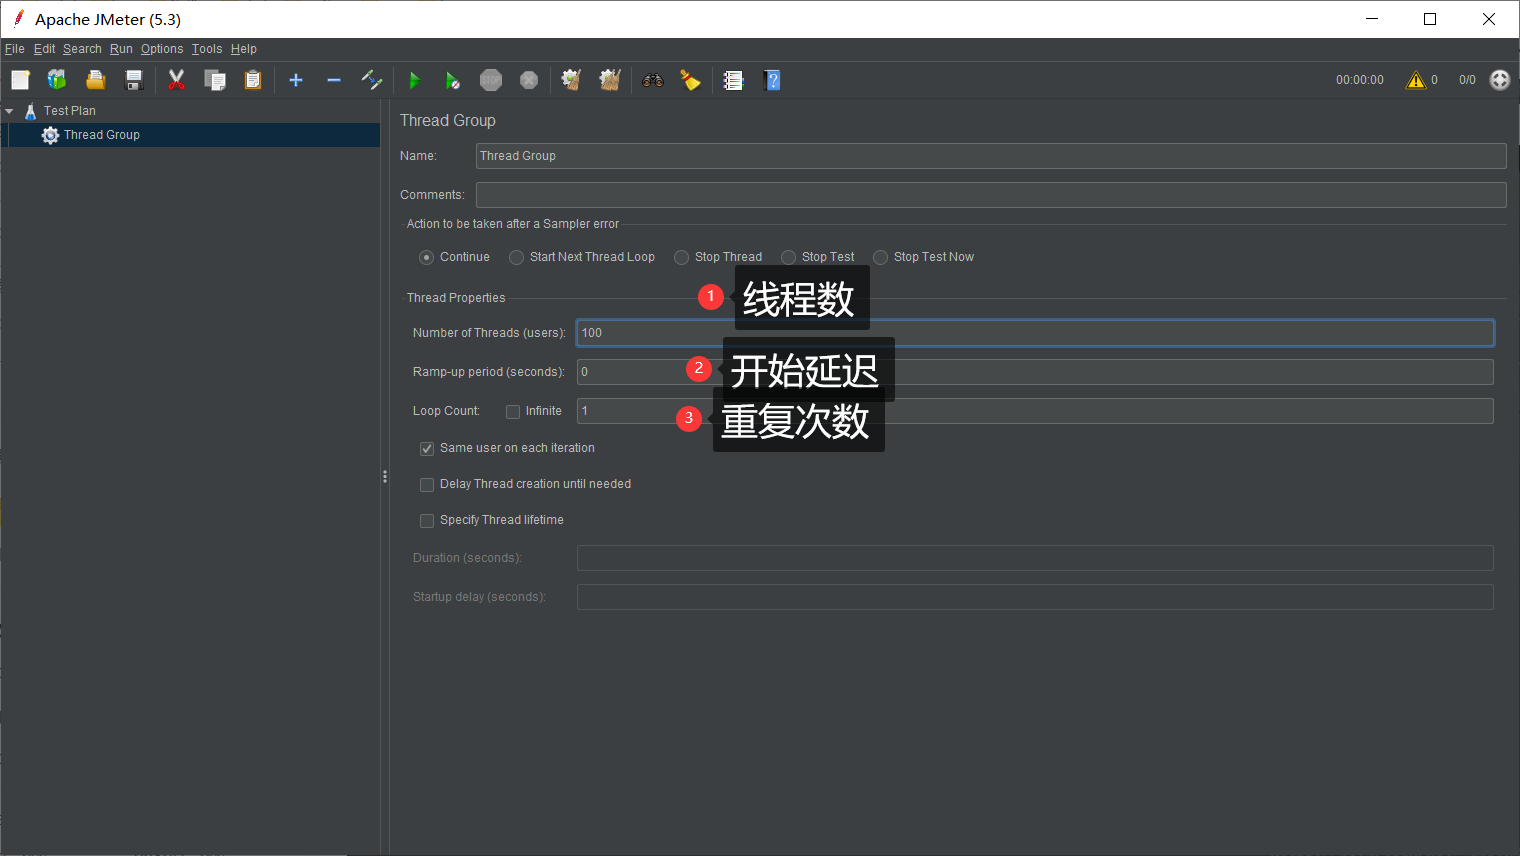The image size is (1520, 856).
Task: Click the Startup delay (seconds) field
Action: pos(1035,597)
